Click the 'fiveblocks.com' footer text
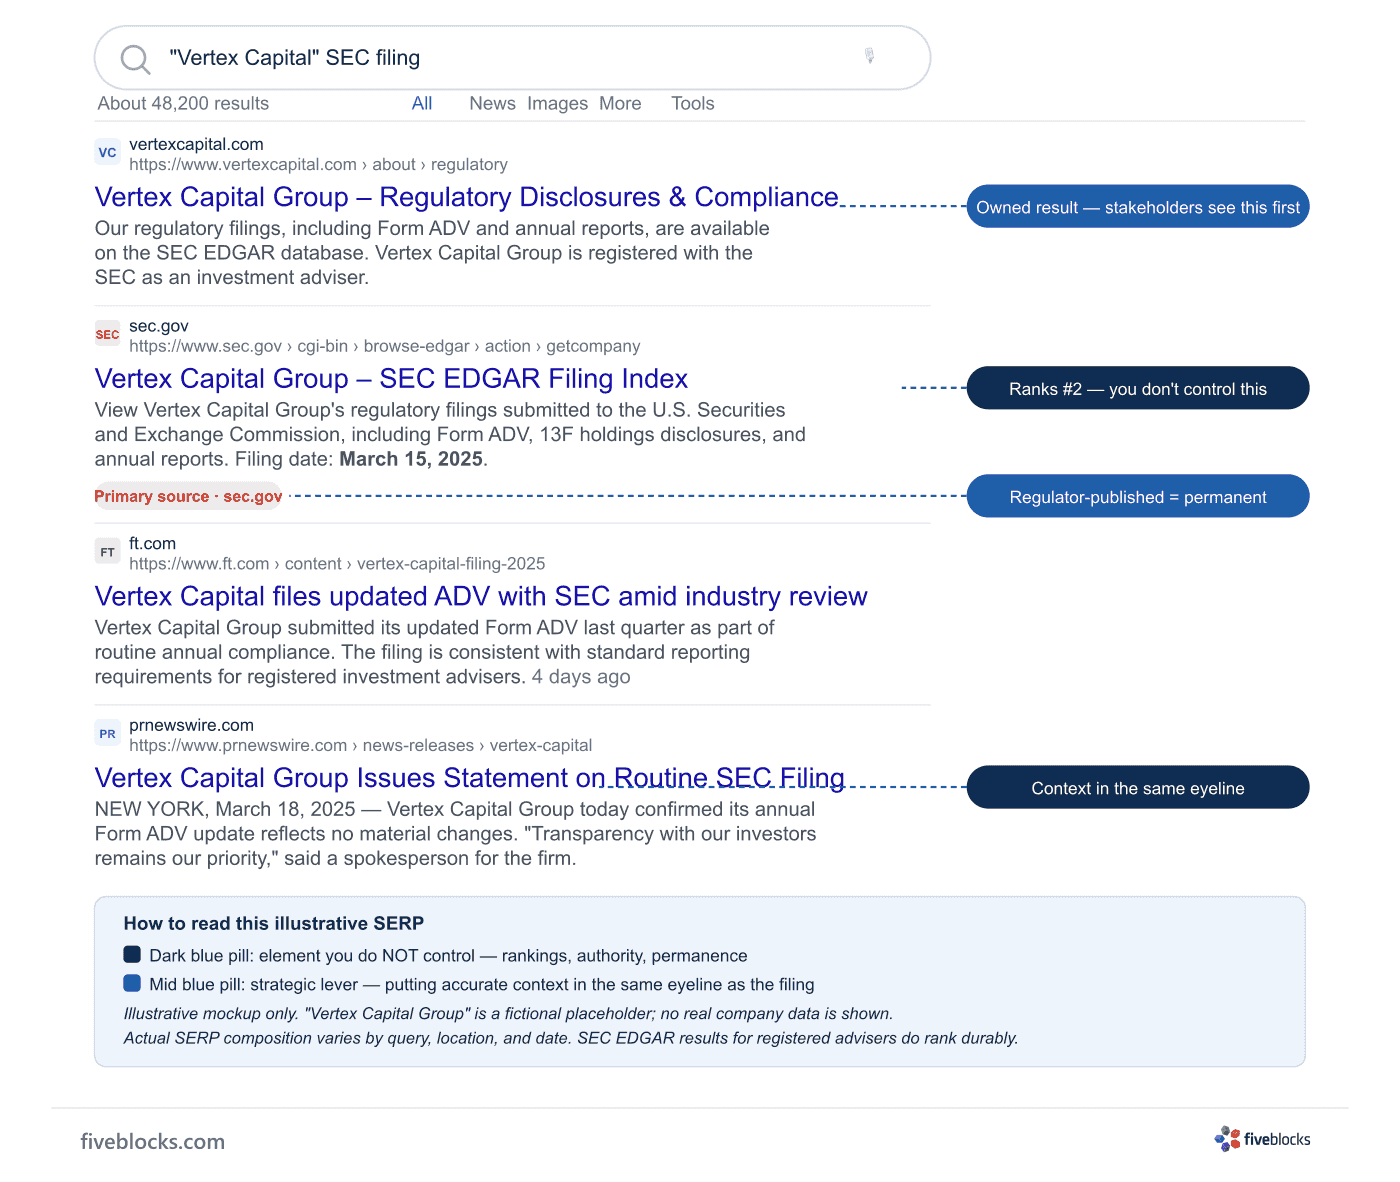The image size is (1400, 1182). pyautogui.click(x=153, y=1141)
